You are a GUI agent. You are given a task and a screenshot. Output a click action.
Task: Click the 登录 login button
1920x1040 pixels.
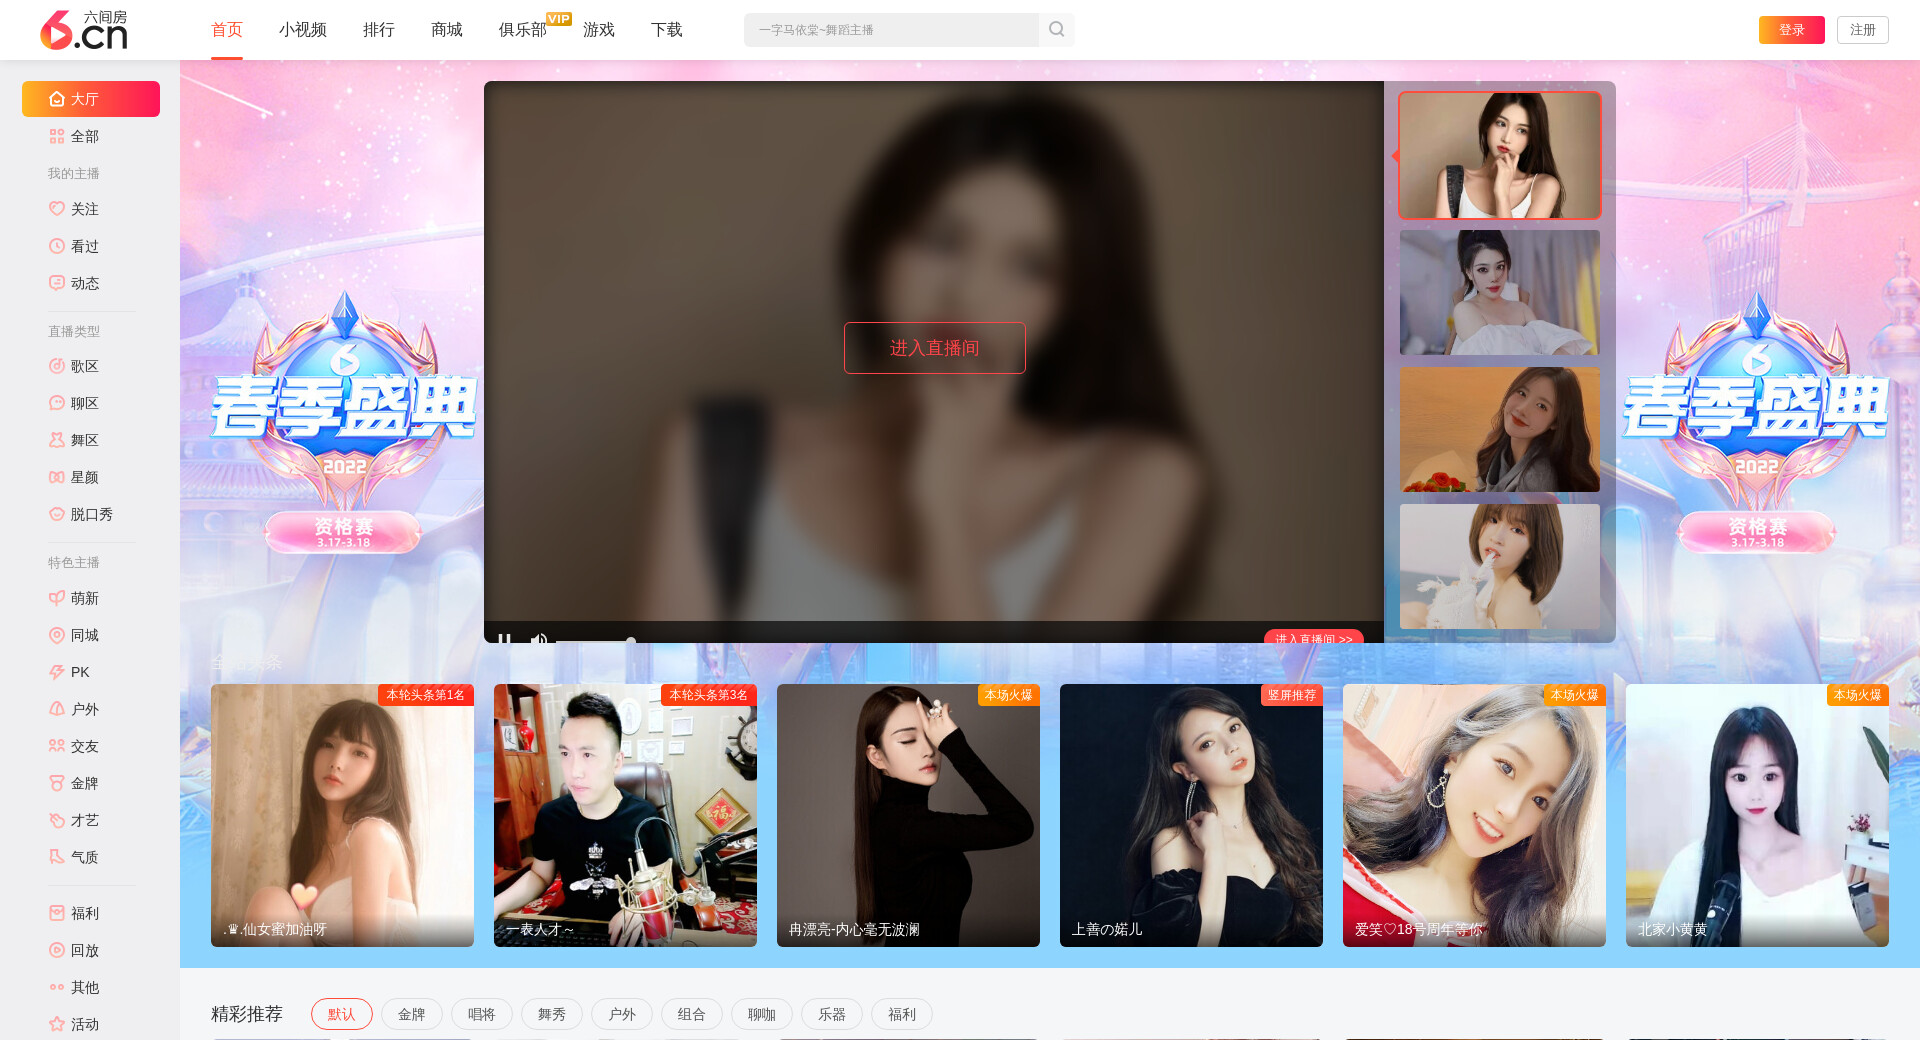(x=1791, y=30)
